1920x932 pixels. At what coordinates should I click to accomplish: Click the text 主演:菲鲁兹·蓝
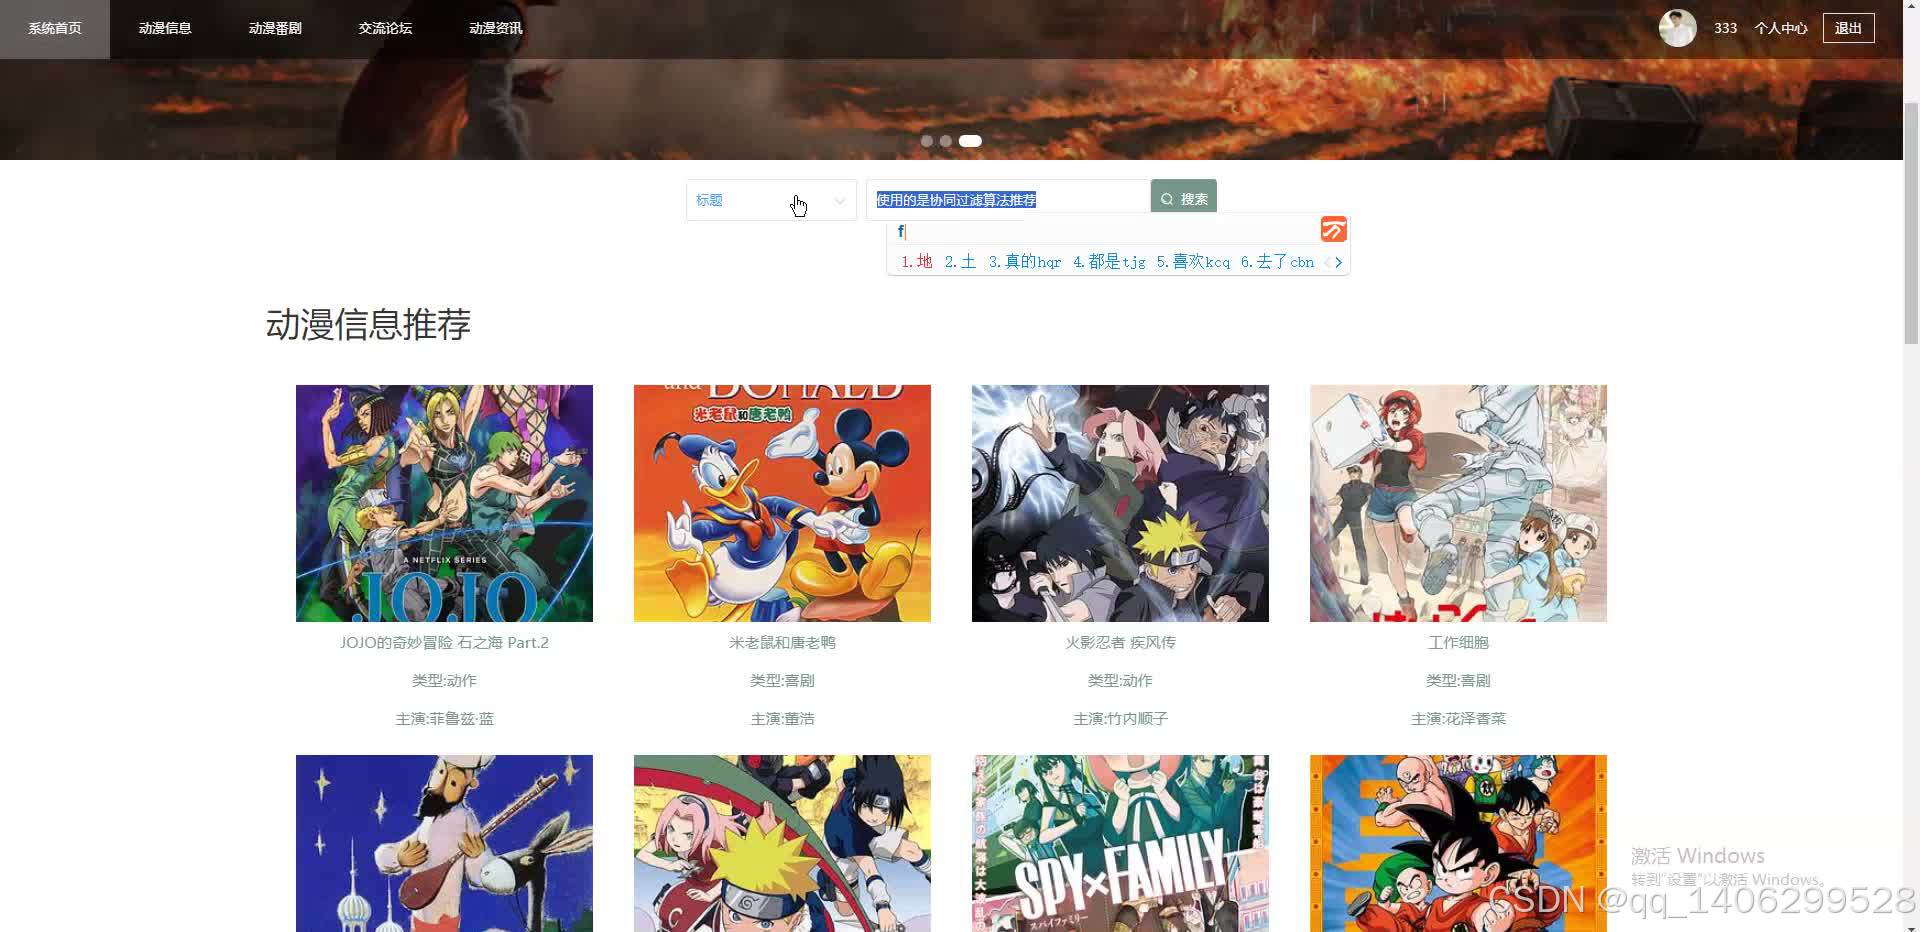click(444, 719)
